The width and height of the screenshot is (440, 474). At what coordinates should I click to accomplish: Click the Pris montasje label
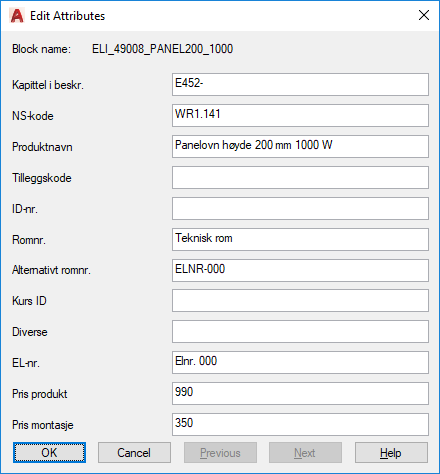43,425
